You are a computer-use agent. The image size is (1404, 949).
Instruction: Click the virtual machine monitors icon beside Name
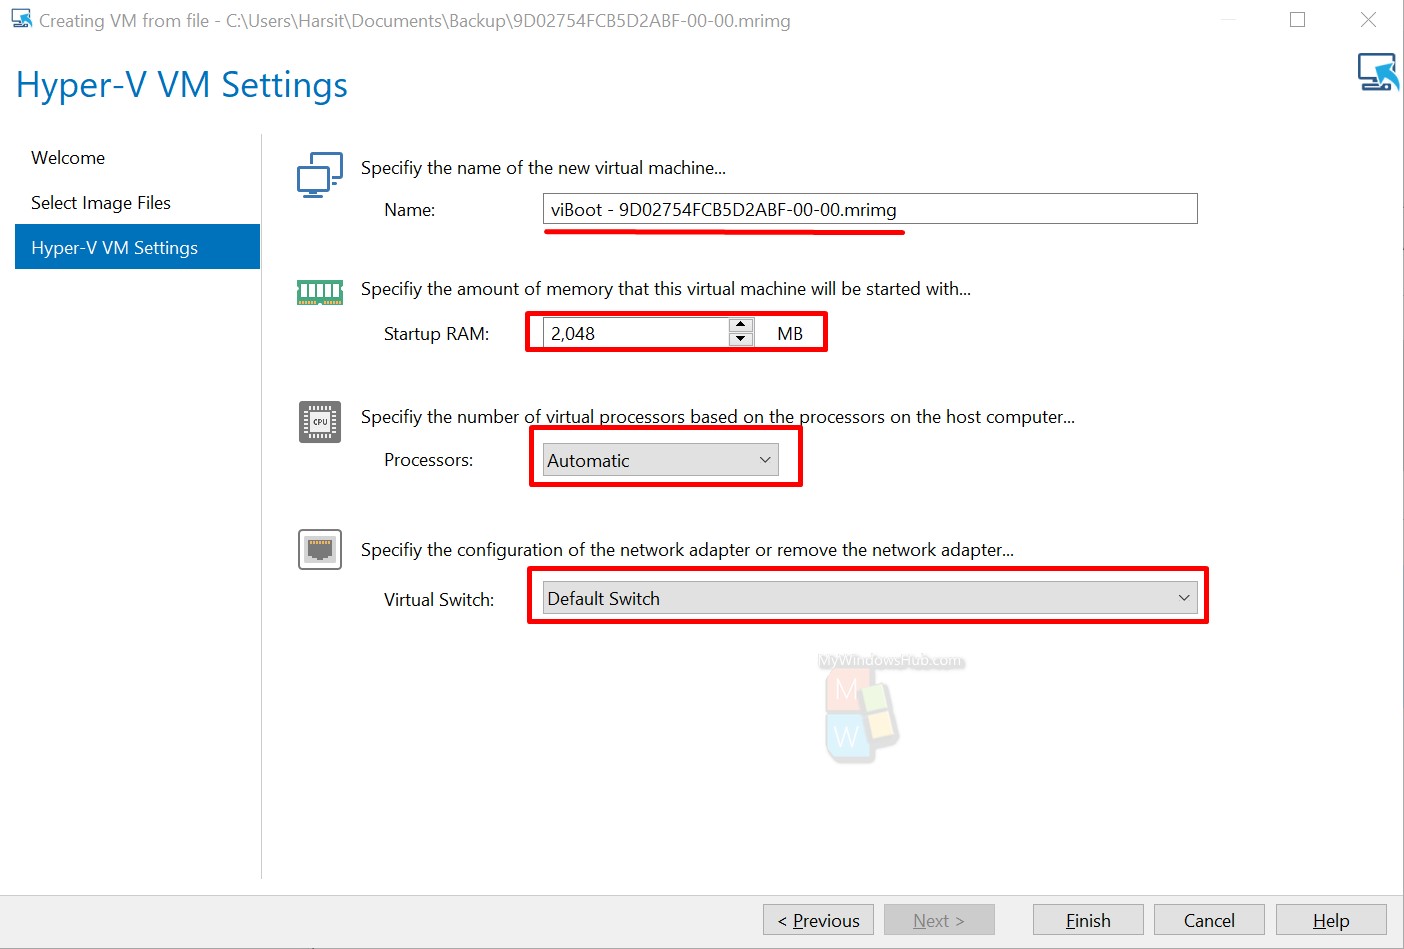point(320,175)
